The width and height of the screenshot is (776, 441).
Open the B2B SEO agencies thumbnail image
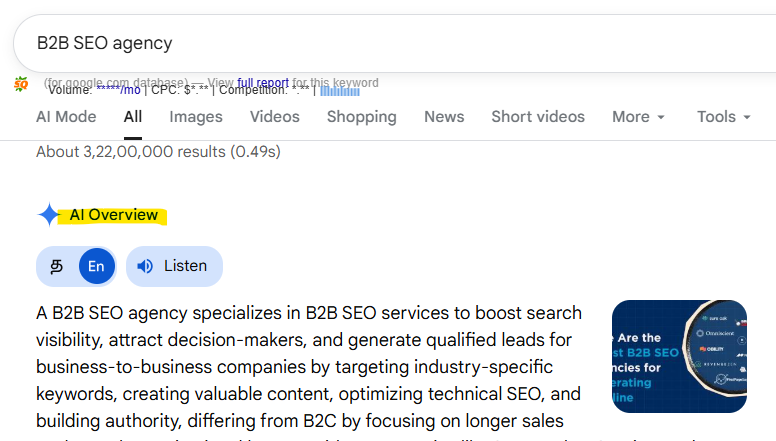point(679,357)
